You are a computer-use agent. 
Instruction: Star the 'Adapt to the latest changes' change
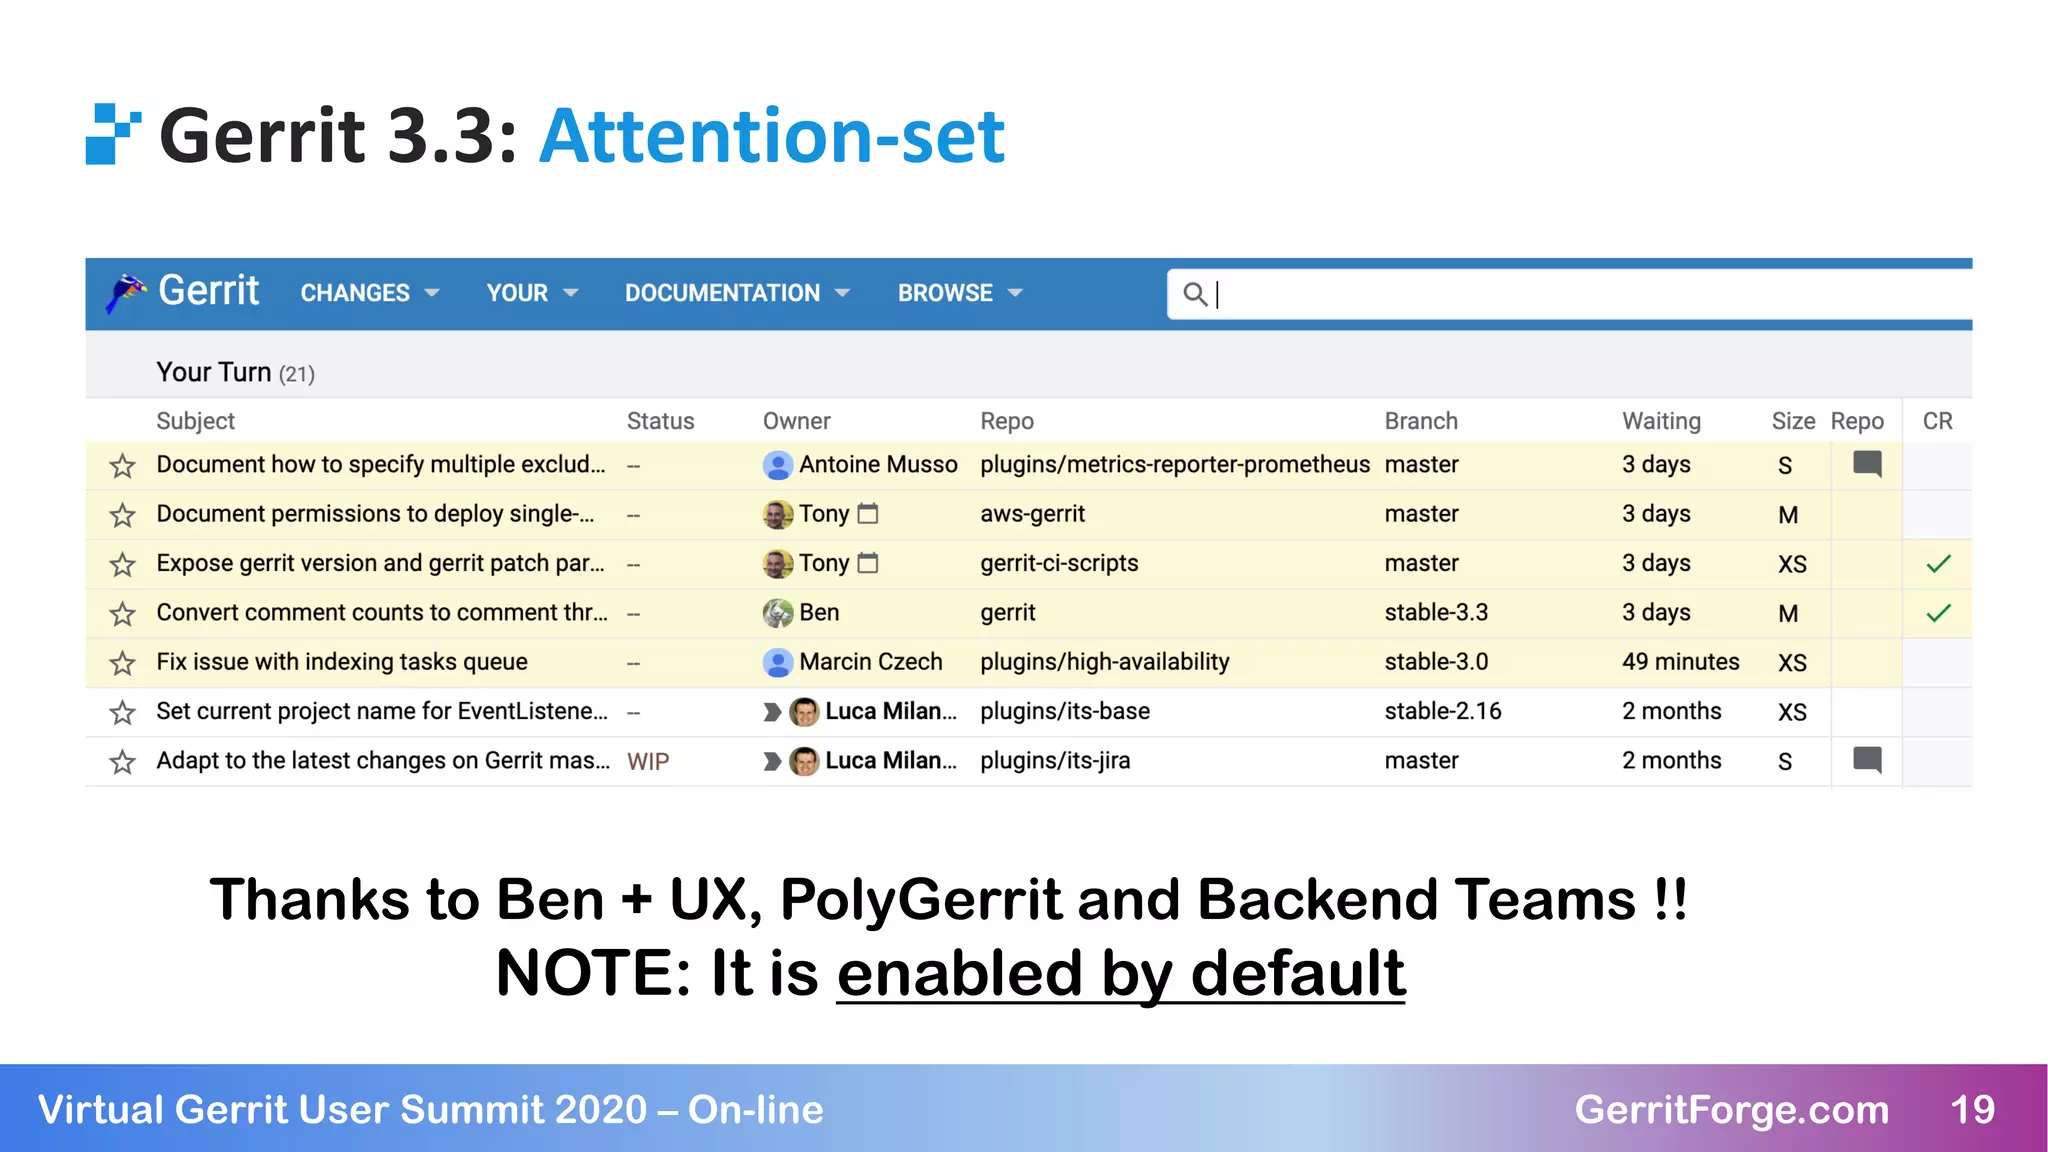pyautogui.click(x=122, y=762)
